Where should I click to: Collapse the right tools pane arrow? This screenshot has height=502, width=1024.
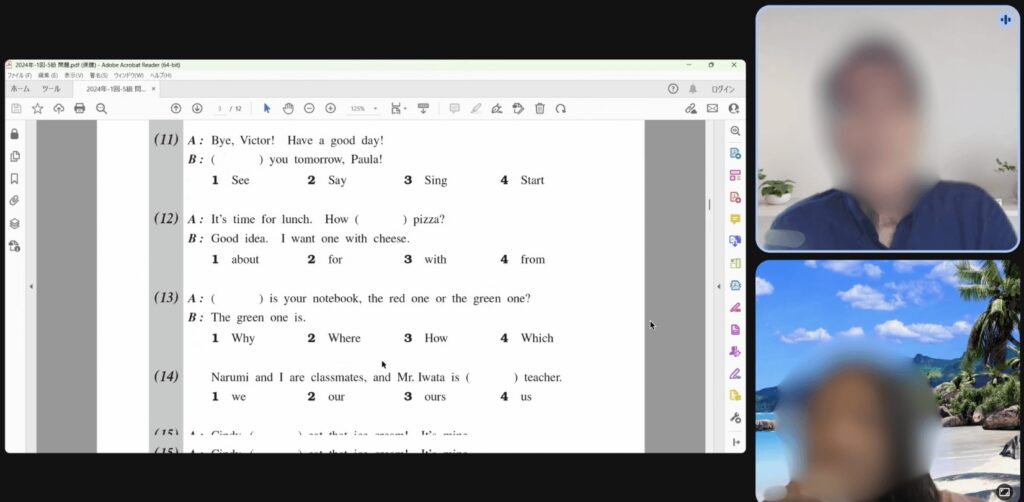[x=718, y=287]
